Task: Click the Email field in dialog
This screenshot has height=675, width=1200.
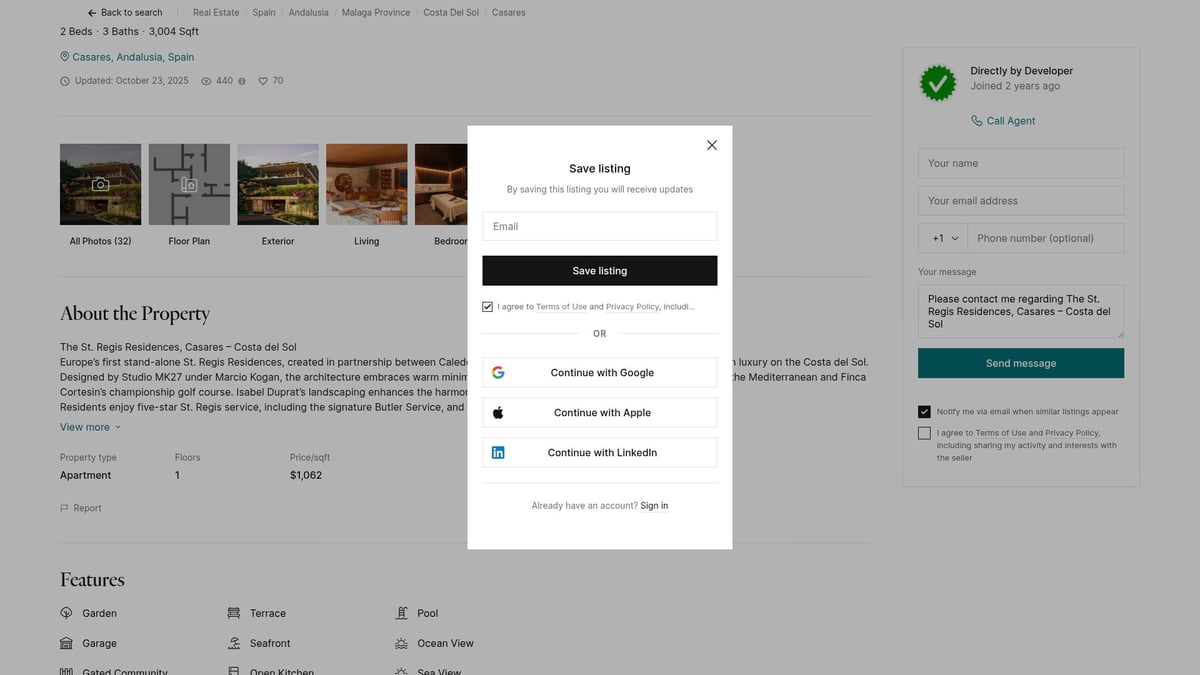Action: click(x=599, y=226)
